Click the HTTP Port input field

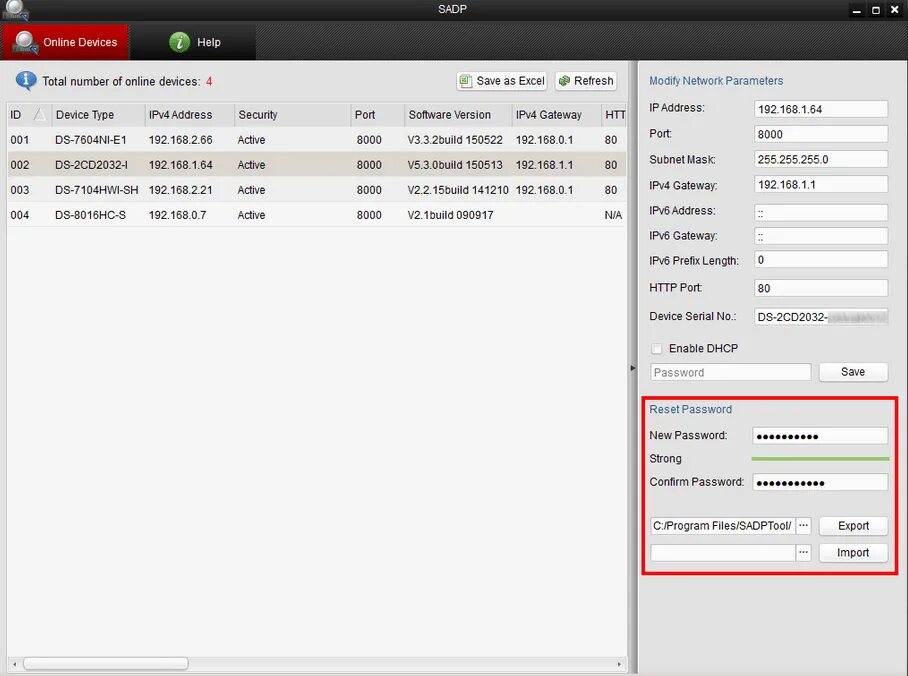821,288
